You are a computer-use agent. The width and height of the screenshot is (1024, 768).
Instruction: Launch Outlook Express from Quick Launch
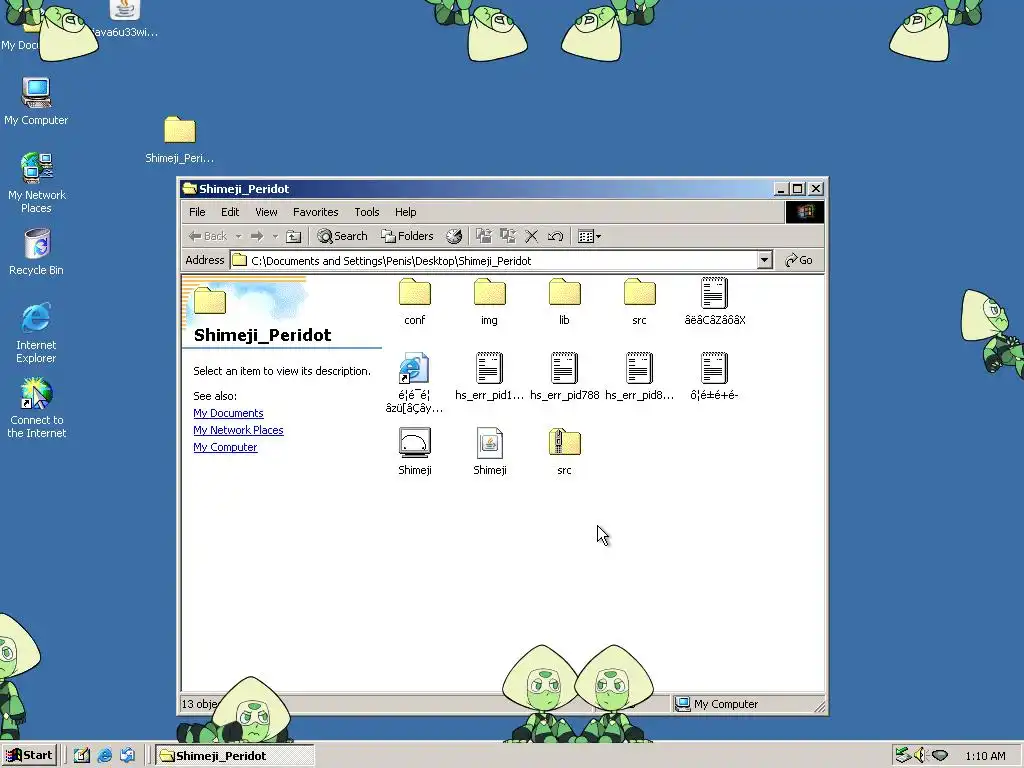[x=127, y=756]
